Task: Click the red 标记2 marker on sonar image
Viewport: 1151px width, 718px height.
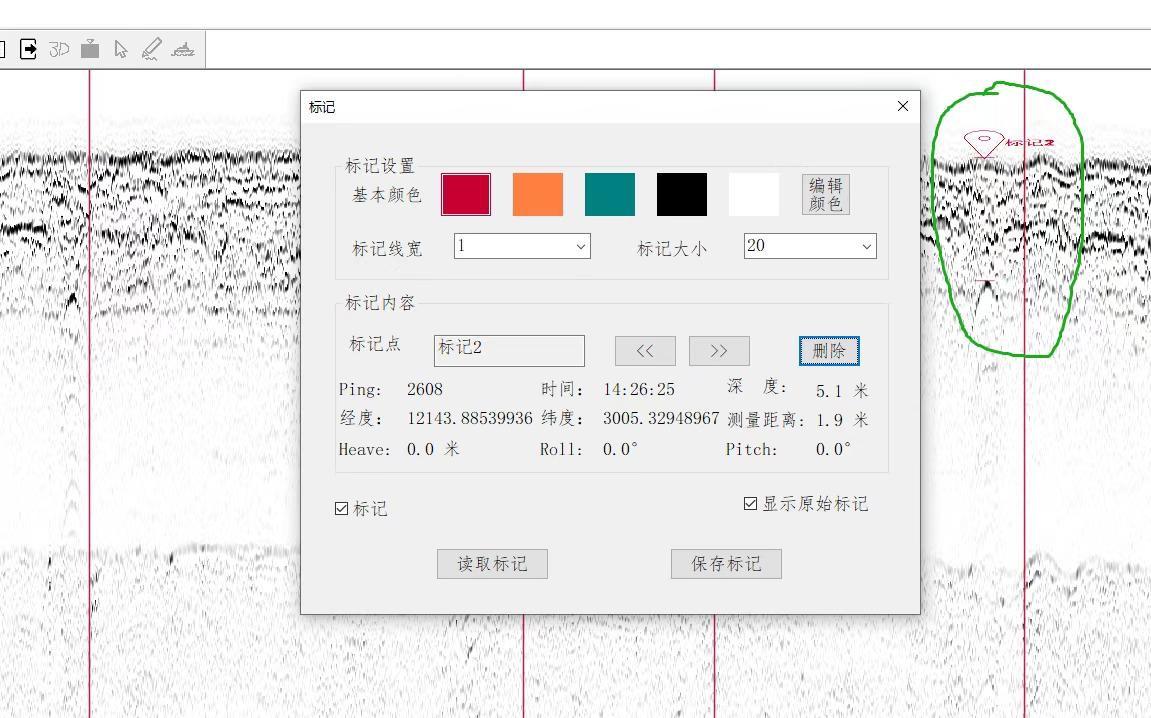Action: [x=984, y=143]
